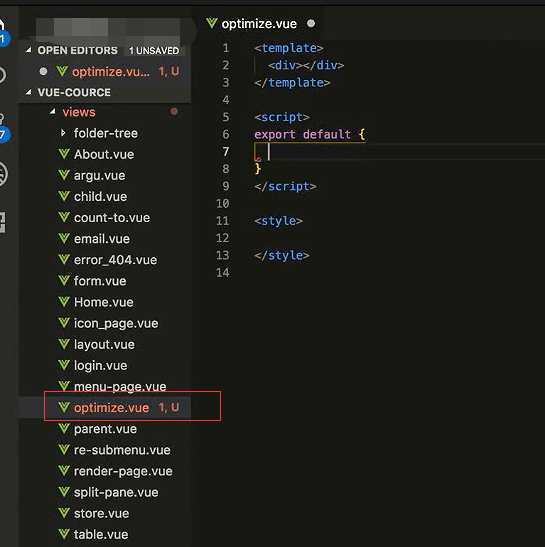Place cursor on the <template> opening tag
Viewport: 545px width, 547px height.
(289, 48)
